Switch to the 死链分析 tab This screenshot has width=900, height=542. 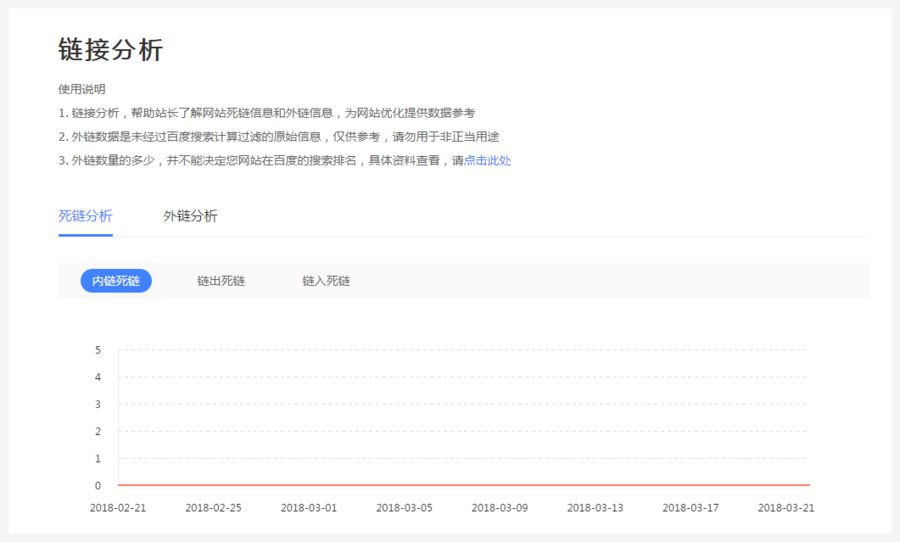pos(85,216)
